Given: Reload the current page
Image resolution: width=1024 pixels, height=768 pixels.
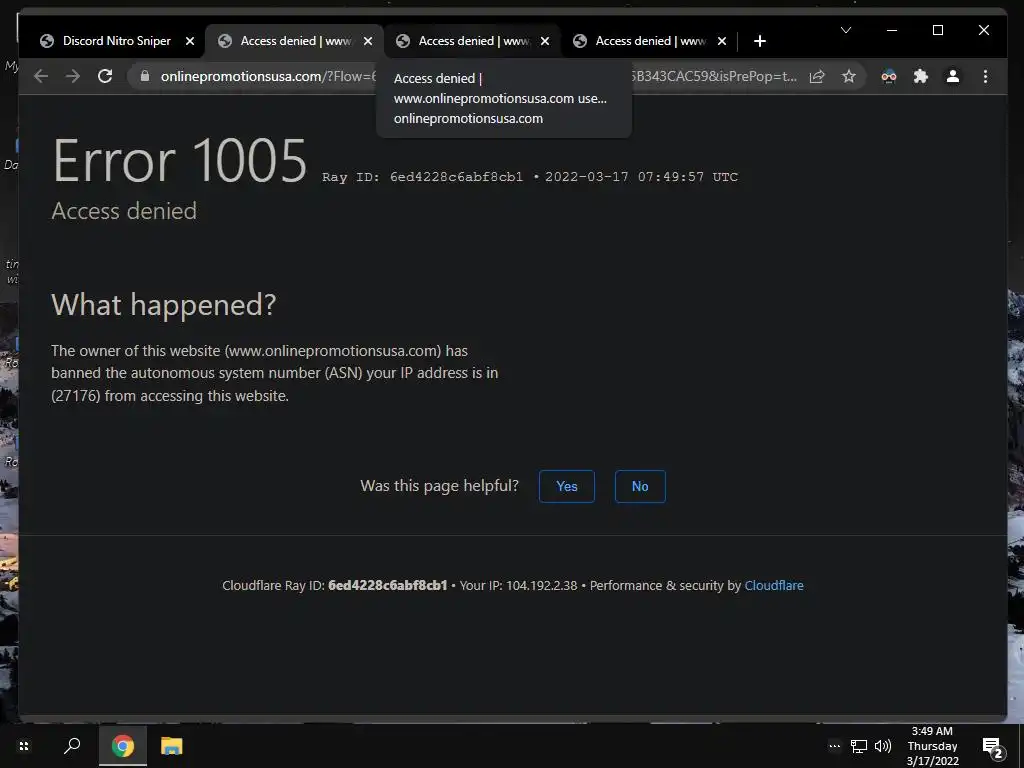Looking at the screenshot, I should point(105,76).
